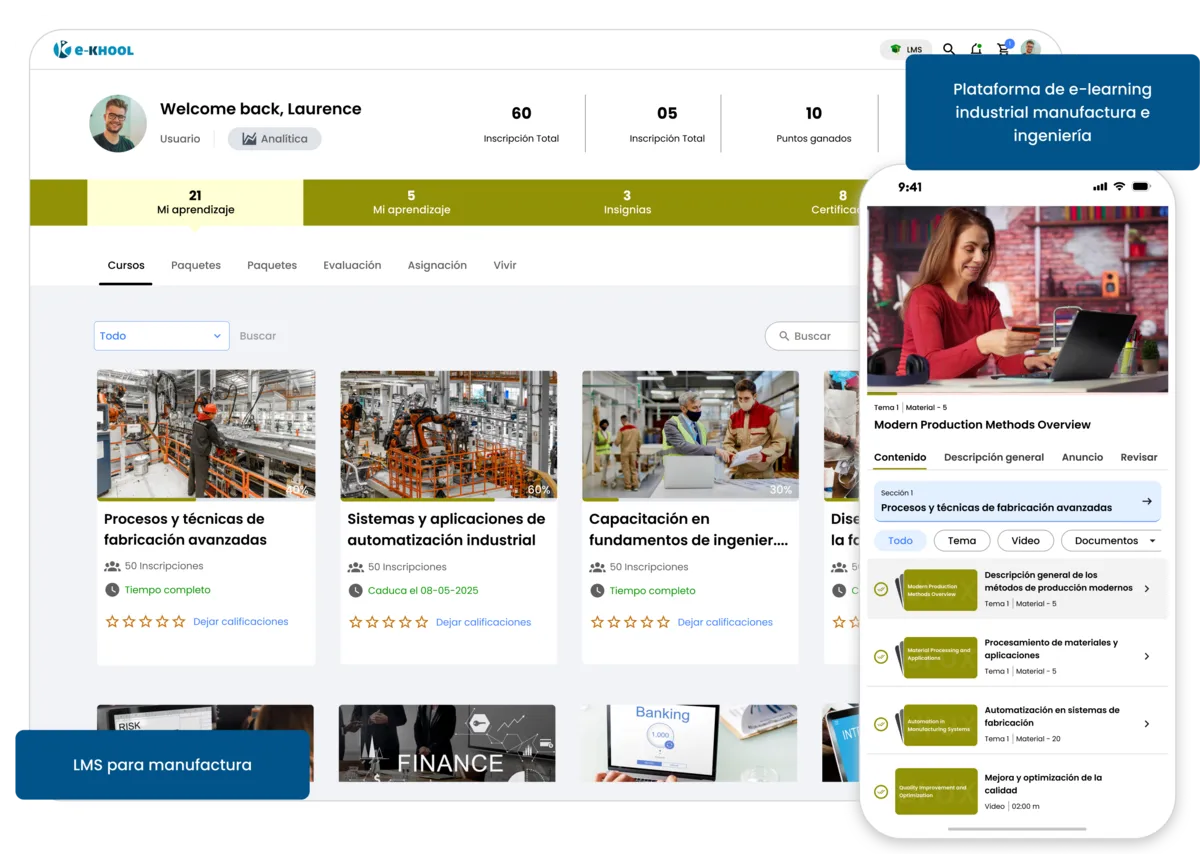View the shopping cart icon in header
Image resolution: width=1200 pixels, height=854 pixels.
coord(1002,49)
